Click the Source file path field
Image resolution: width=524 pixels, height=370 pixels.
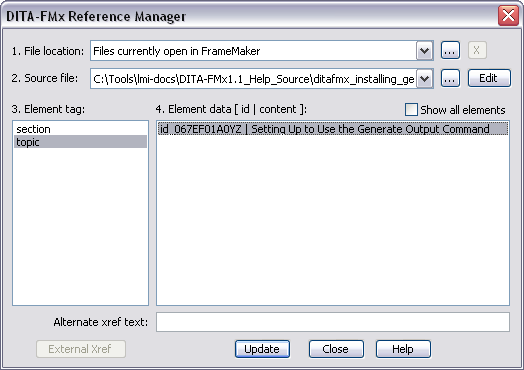pos(253,79)
